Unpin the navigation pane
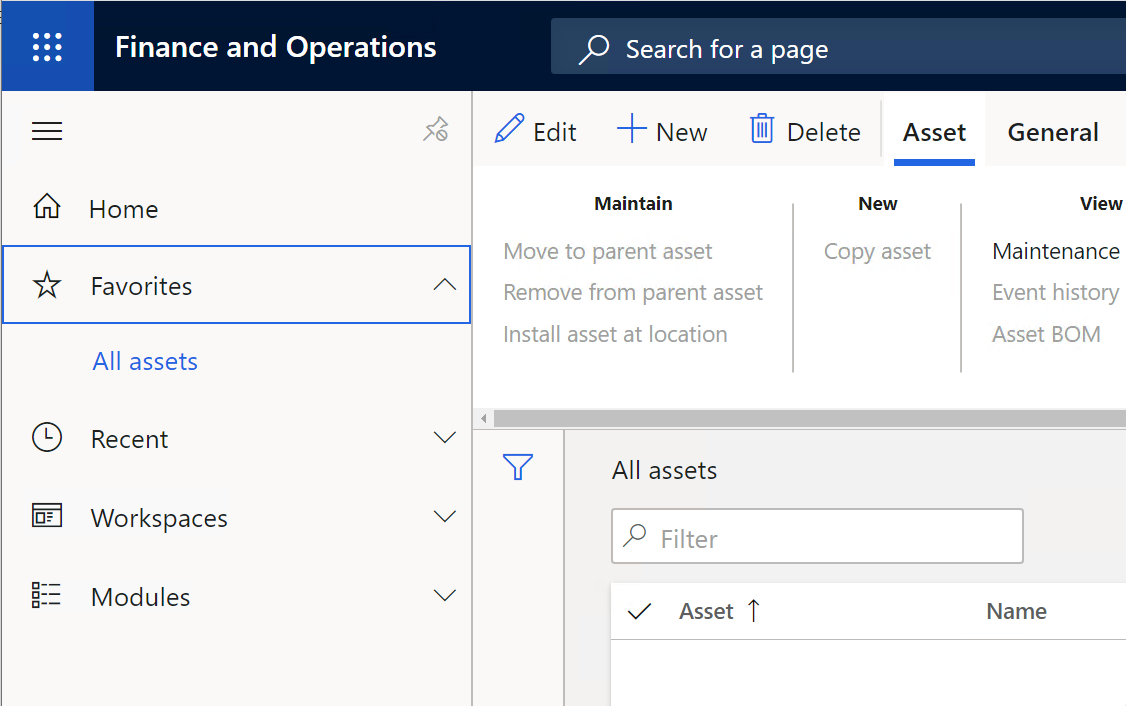The height and width of the screenshot is (706, 1126). tap(436, 130)
